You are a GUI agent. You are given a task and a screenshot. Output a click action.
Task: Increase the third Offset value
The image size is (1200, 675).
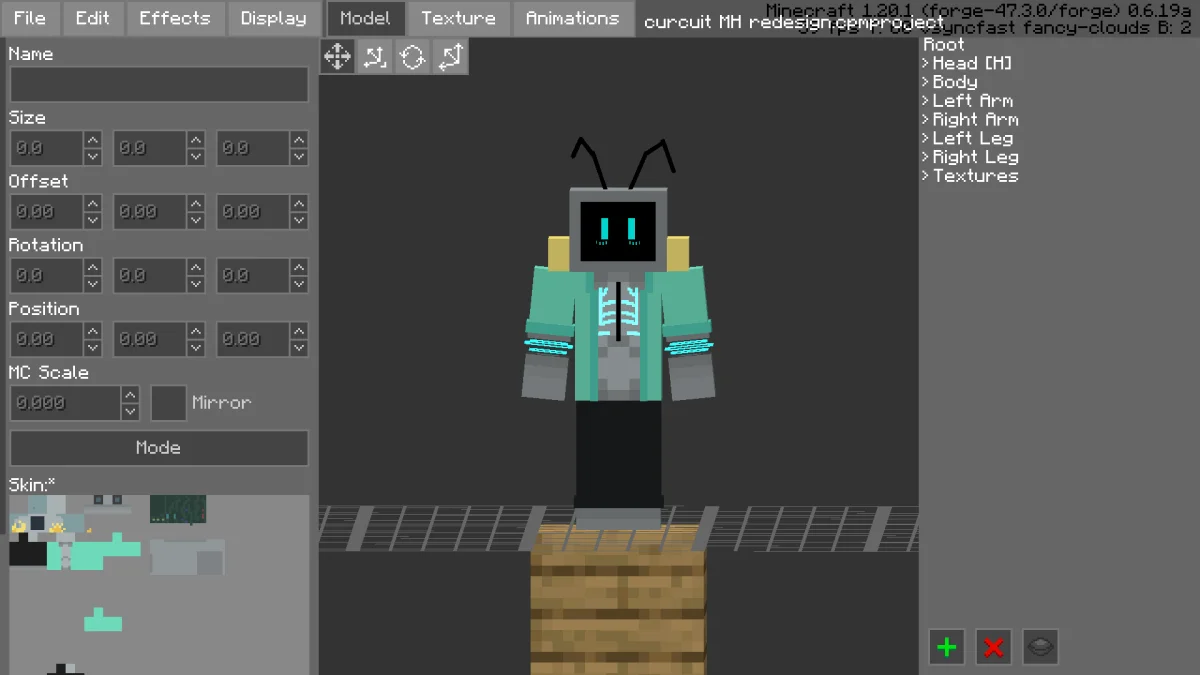tap(299, 203)
